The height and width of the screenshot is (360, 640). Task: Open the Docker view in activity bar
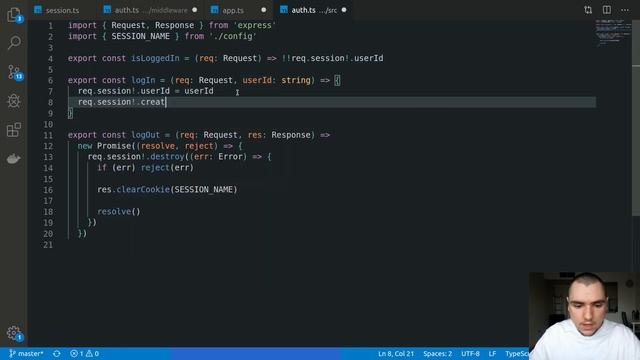(13, 159)
